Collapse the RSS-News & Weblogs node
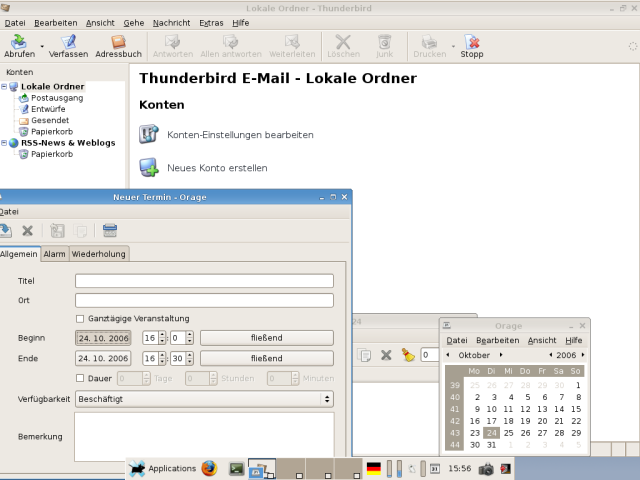Screen dimensions: 640x480 pos(4,143)
